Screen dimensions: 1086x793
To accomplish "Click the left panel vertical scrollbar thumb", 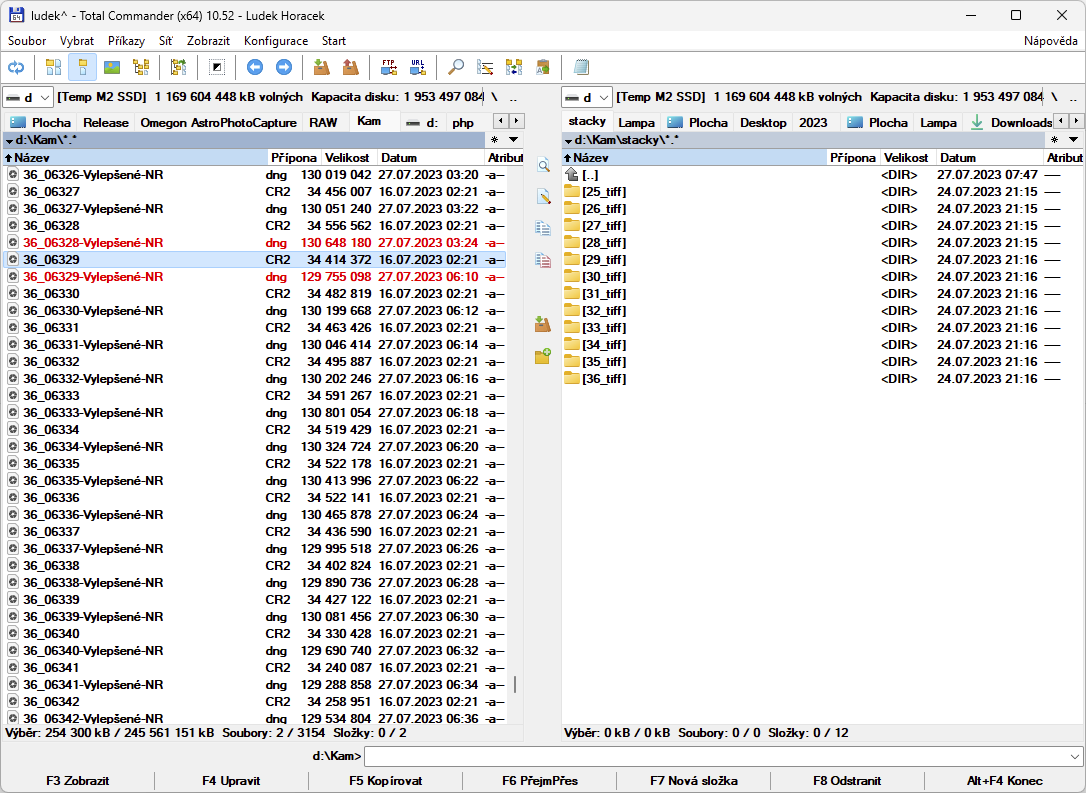I will pyautogui.click(x=515, y=684).
